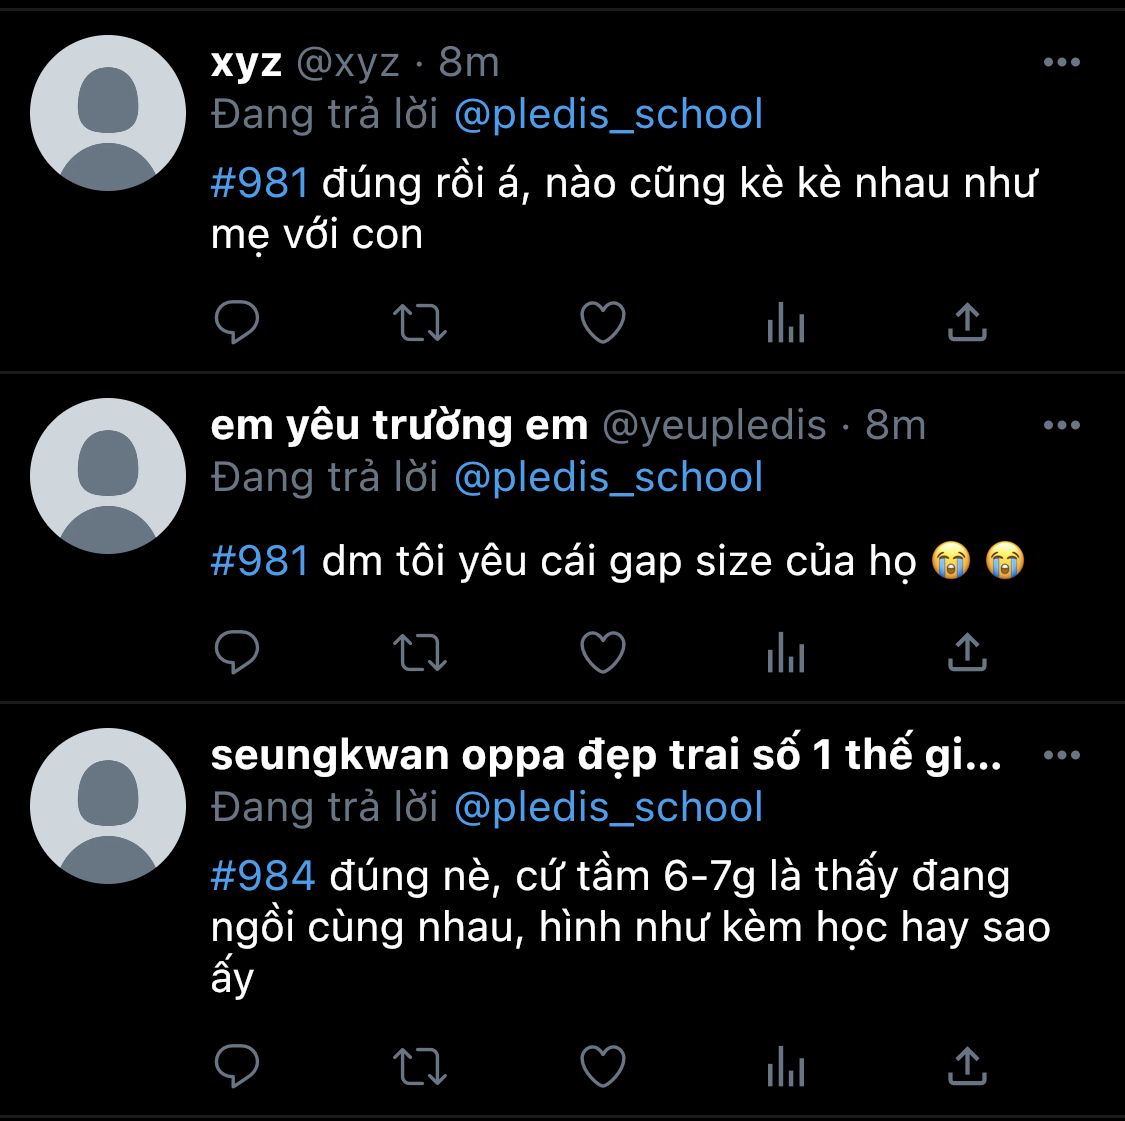Reply to xyz's tweet

237,322
